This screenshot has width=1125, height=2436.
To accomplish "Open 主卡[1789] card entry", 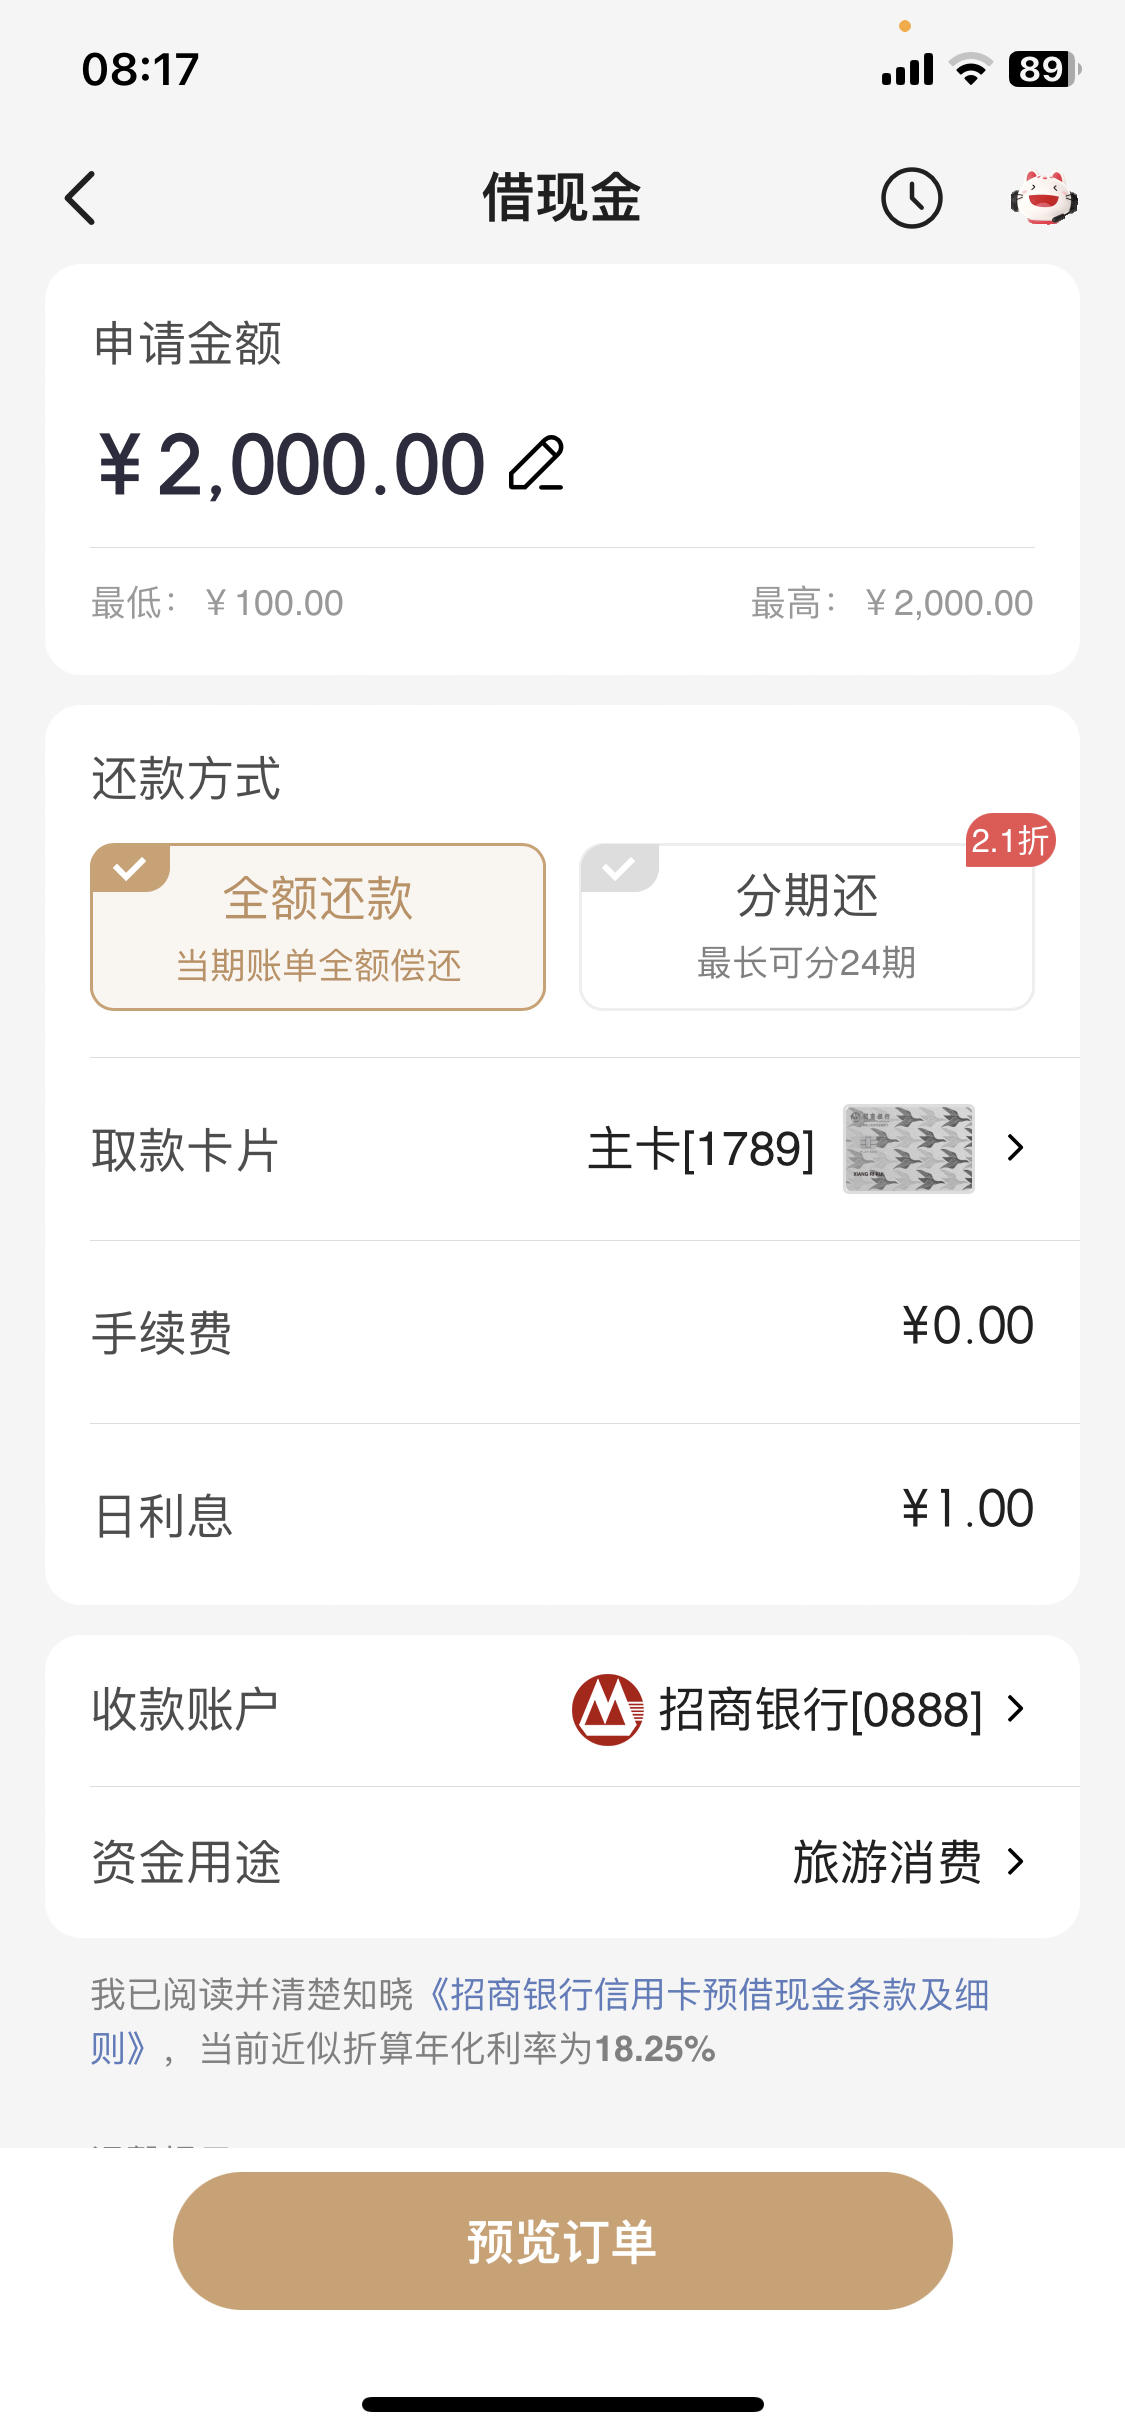I will coord(701,1149).
